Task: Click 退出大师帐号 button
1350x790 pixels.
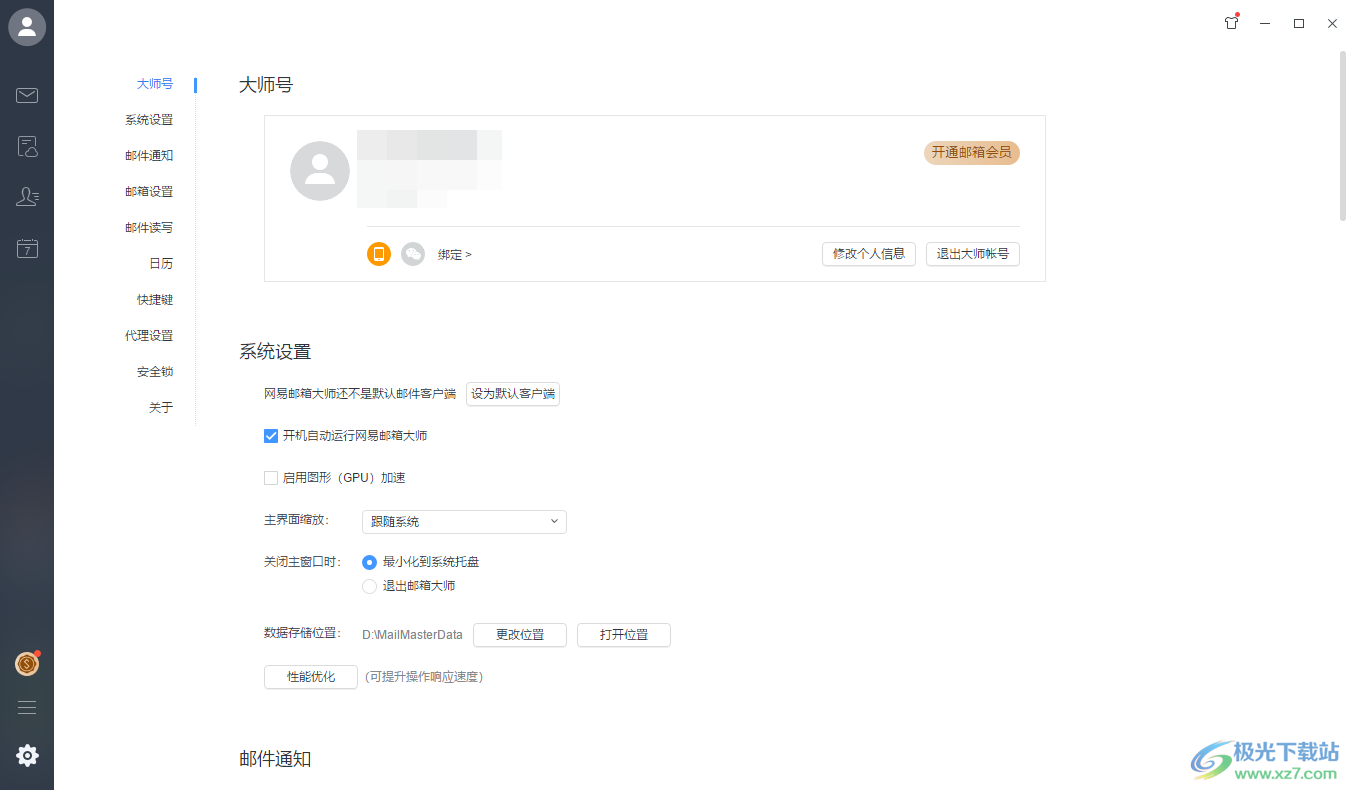Action: coord(973,254)
